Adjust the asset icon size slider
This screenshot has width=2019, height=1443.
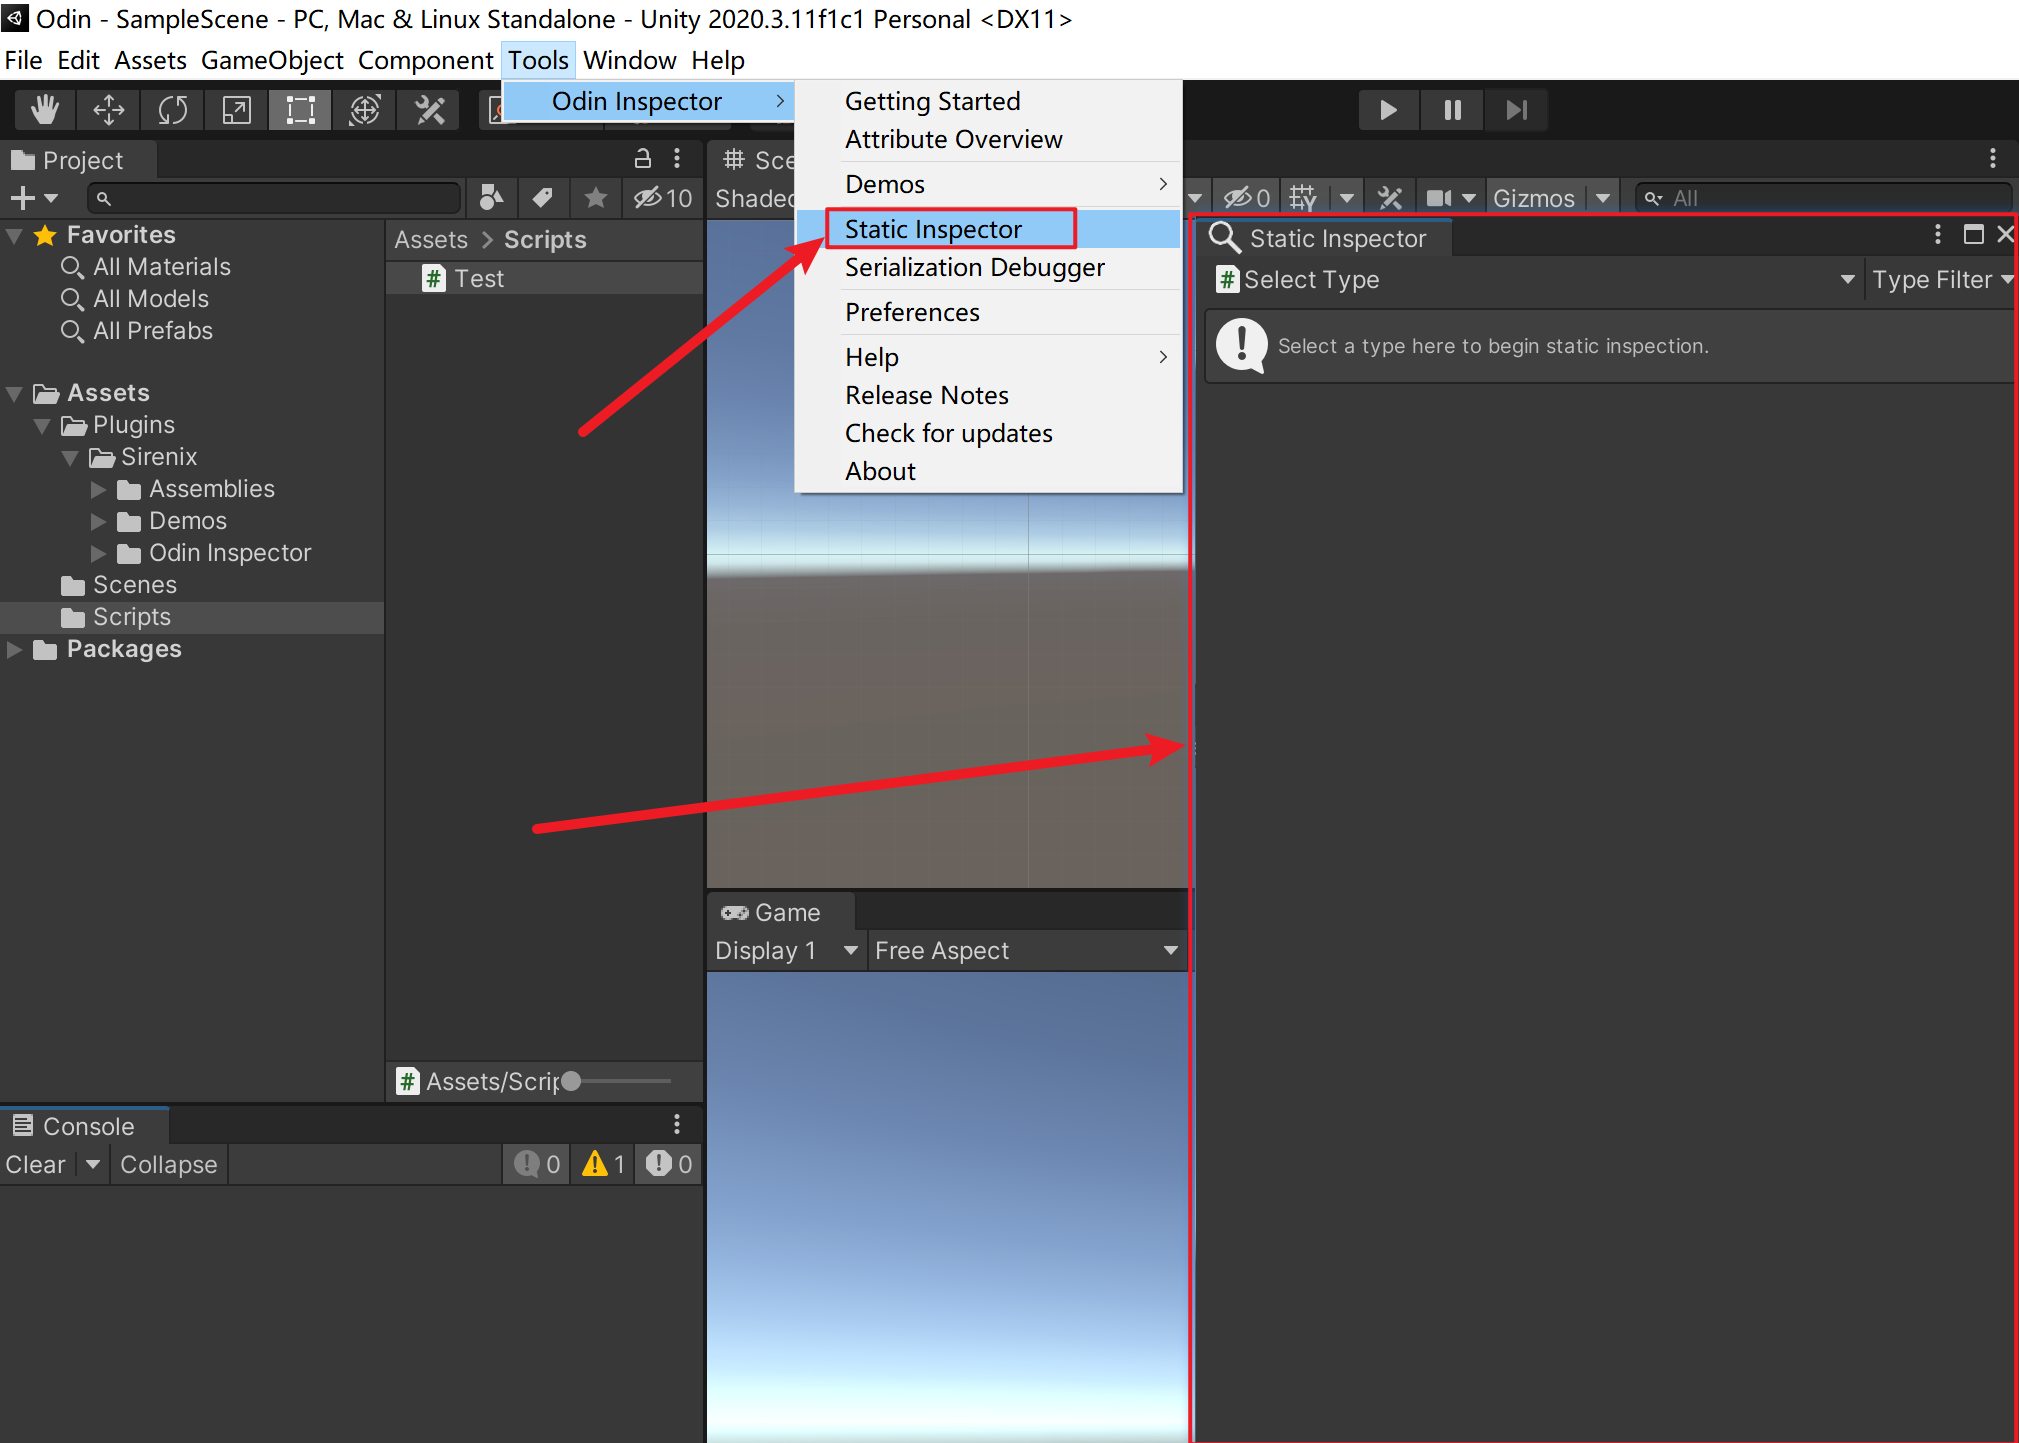571,1081
